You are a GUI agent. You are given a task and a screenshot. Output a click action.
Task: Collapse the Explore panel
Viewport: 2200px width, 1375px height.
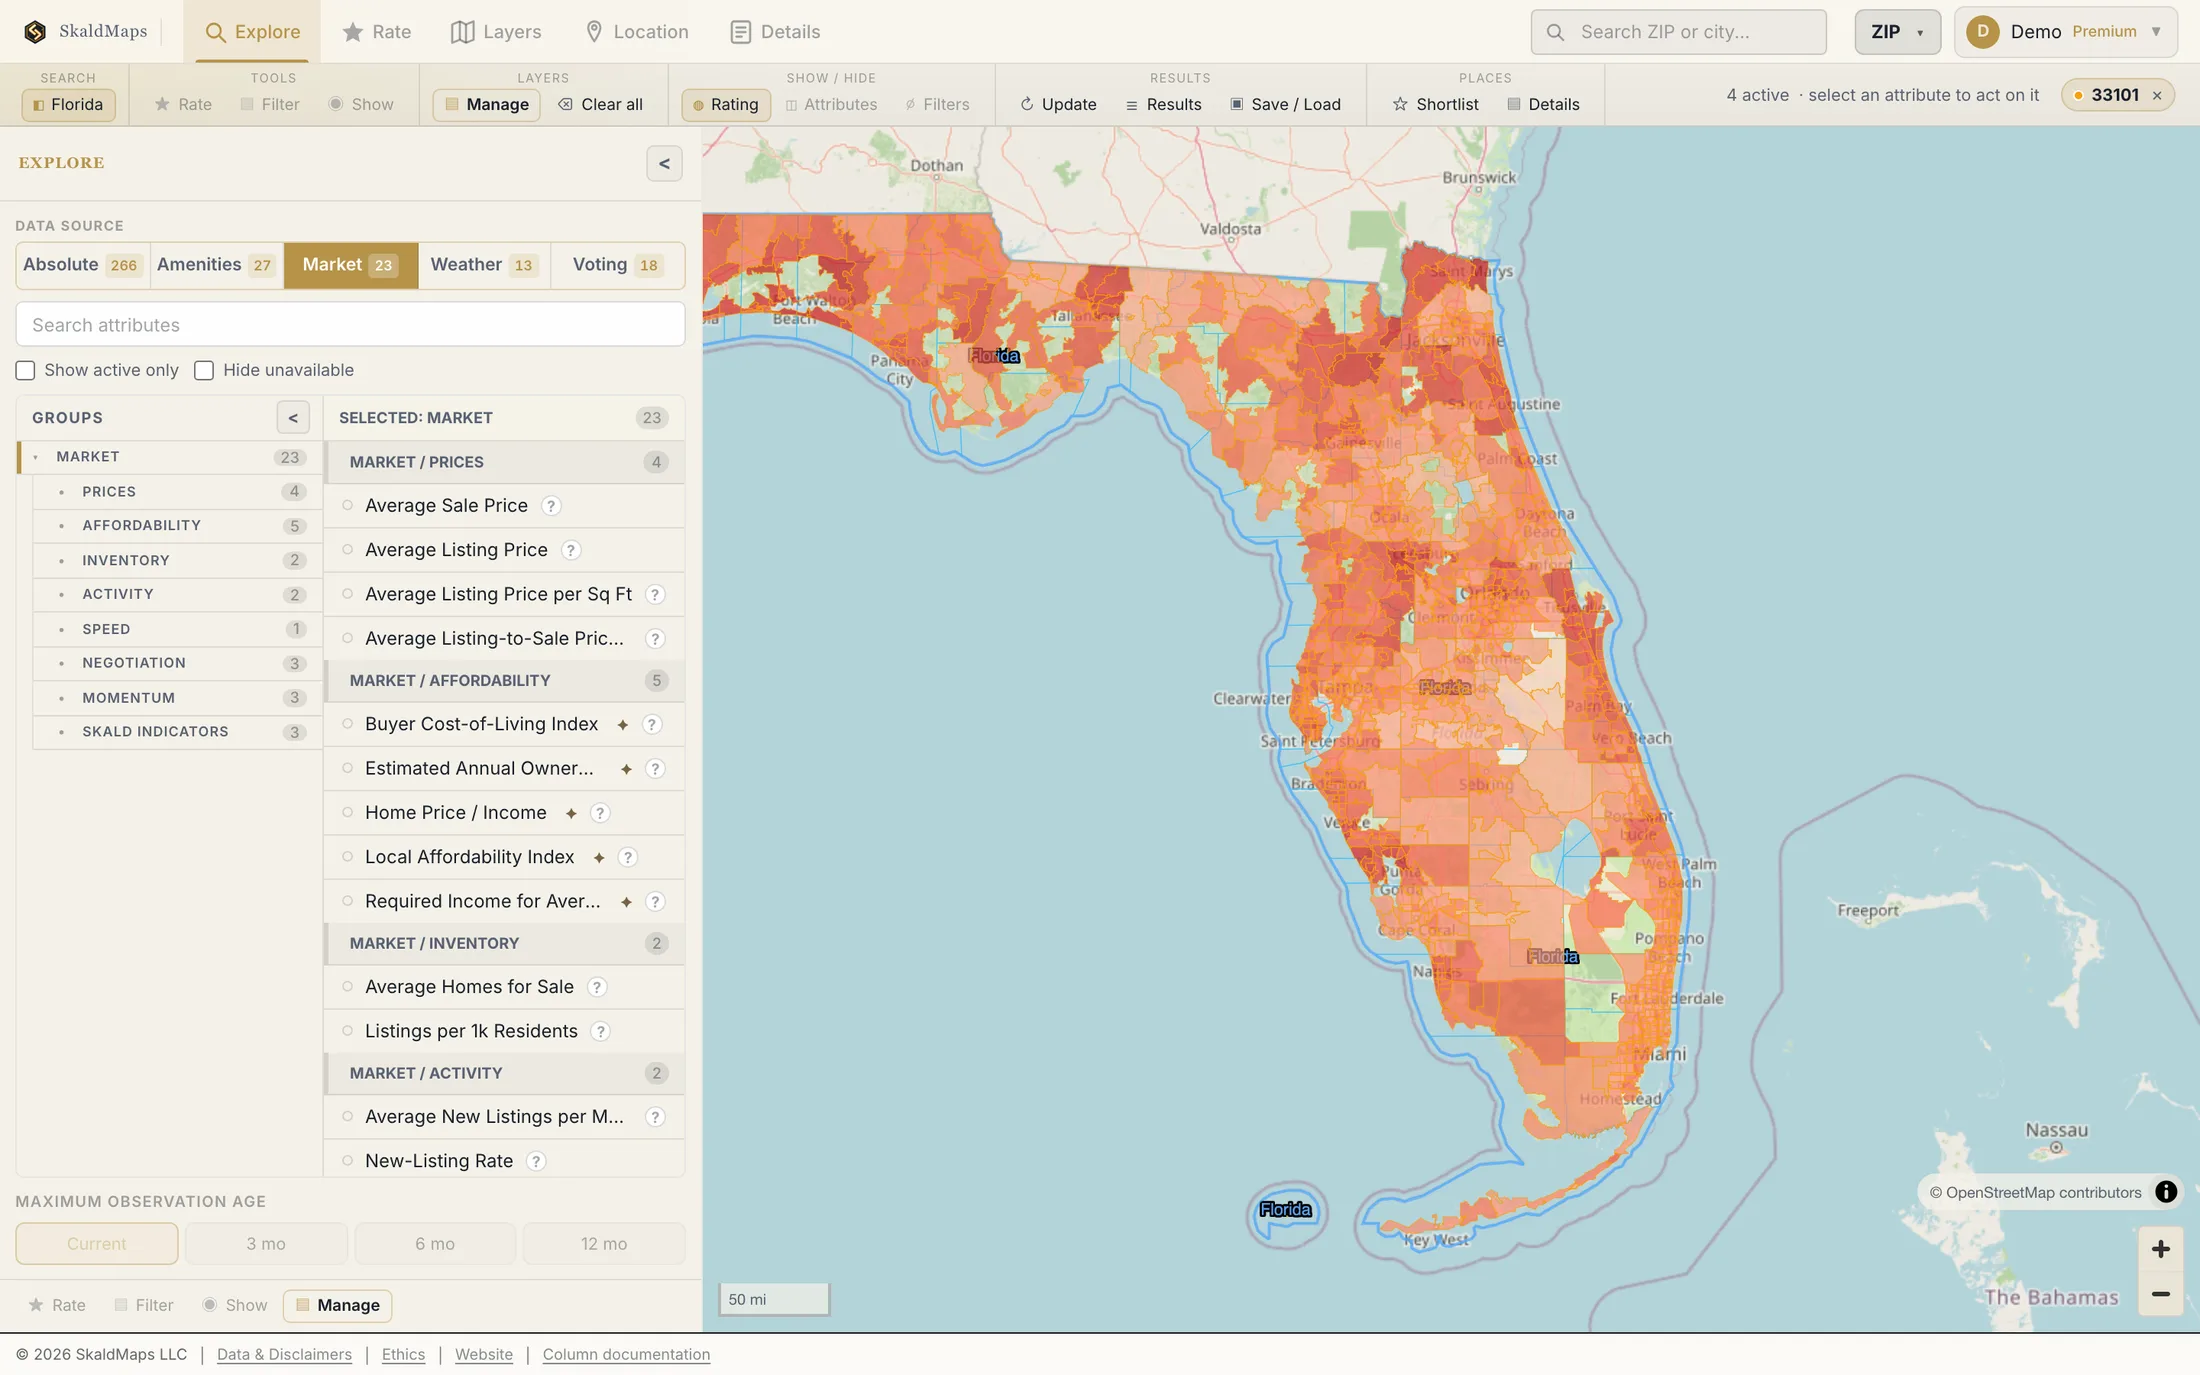coord(664,164)
